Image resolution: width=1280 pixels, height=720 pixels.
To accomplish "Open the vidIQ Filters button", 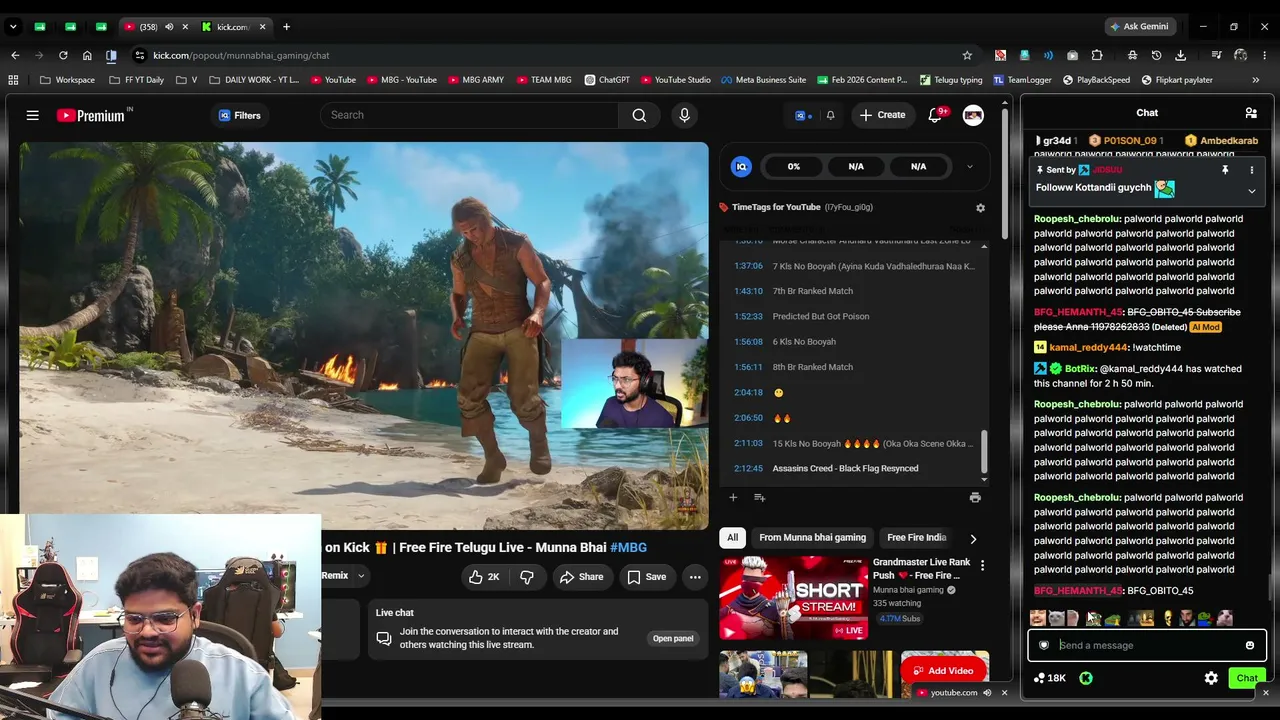I will click(x=240, y=115).
